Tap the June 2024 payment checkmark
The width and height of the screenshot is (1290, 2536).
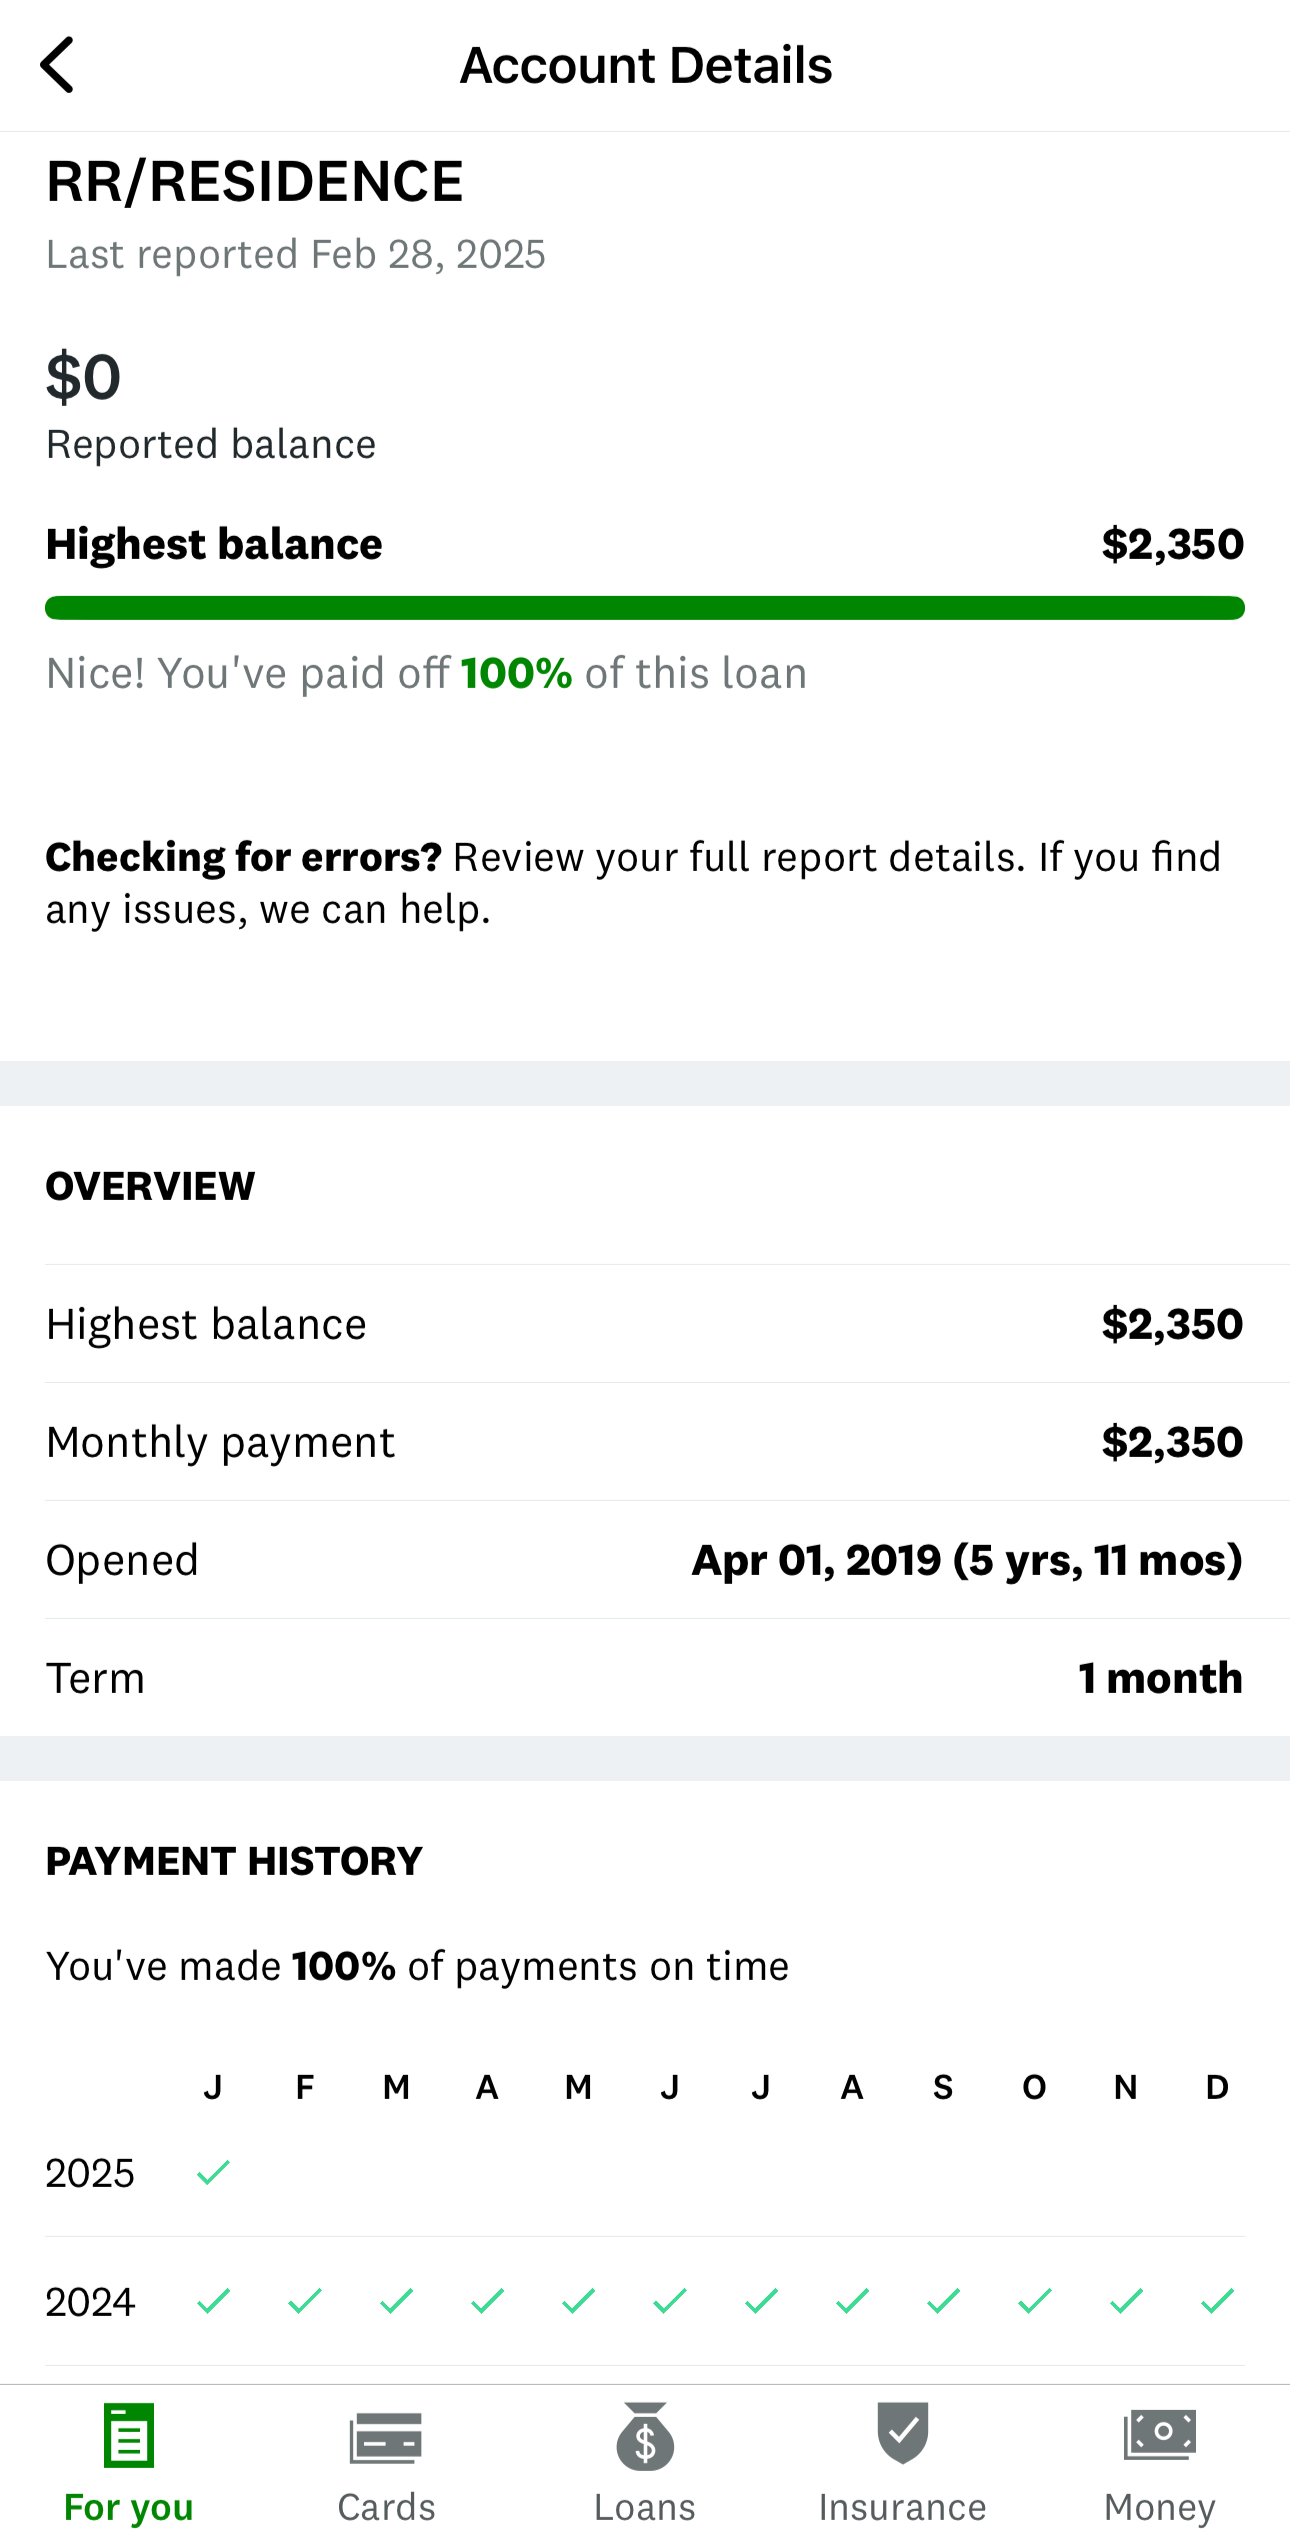(669, 2301)
